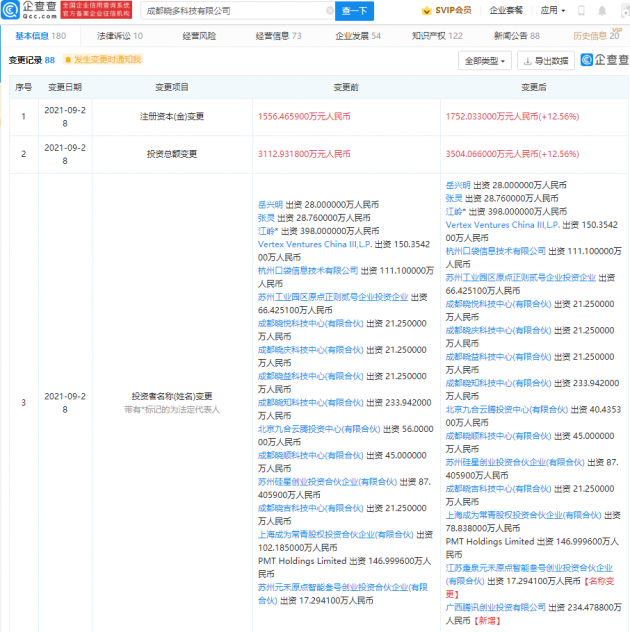
Task: Open 苏州硅星创业投资 in 变更前 column
Action: pos(327,482)
